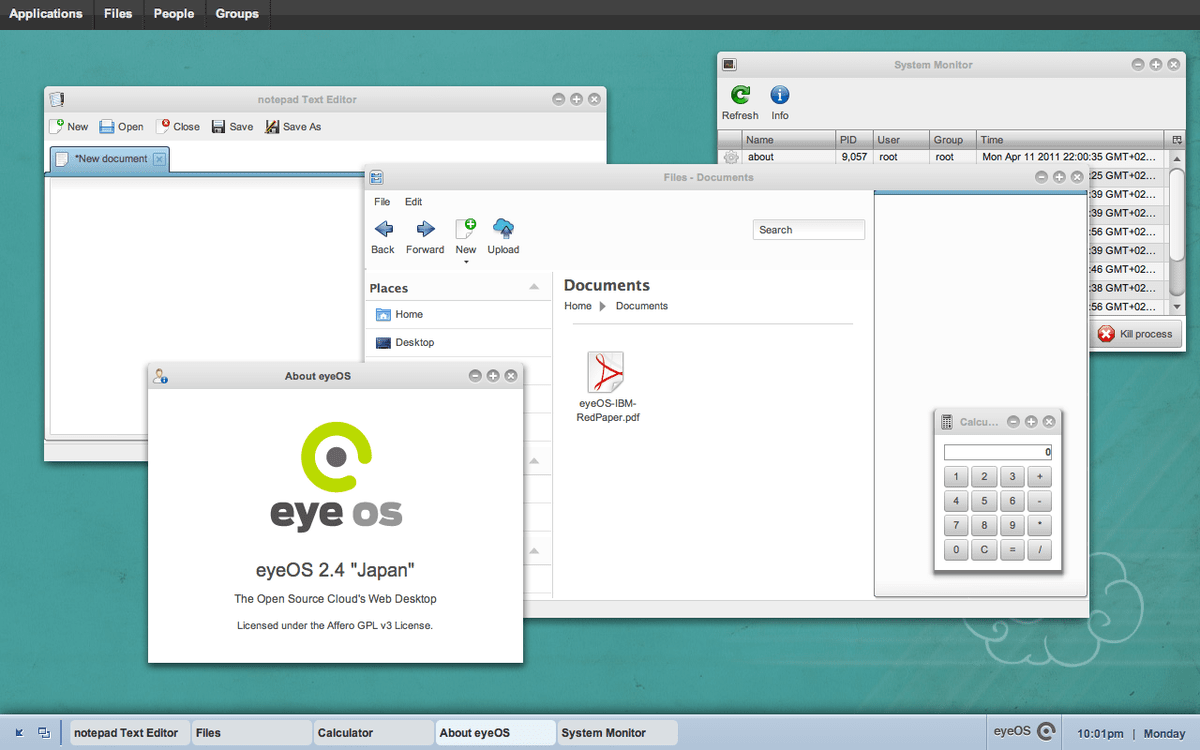1200x750 pixels.
Task: Go Back in the Files window
Action: pos(382,236)
